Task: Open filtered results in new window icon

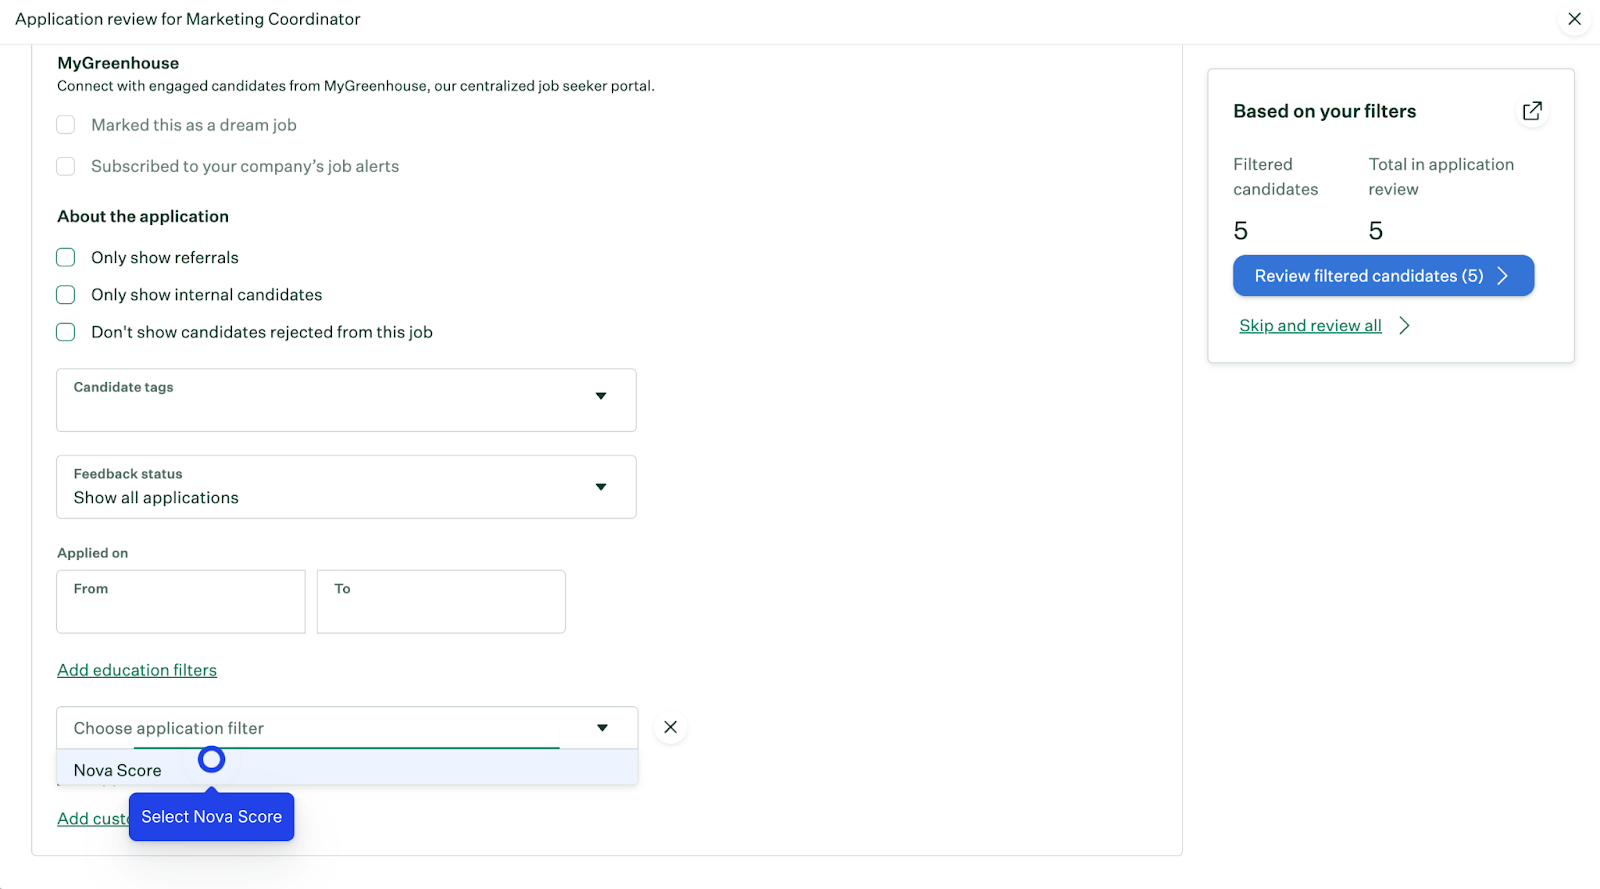Action: pos(1532,111)
